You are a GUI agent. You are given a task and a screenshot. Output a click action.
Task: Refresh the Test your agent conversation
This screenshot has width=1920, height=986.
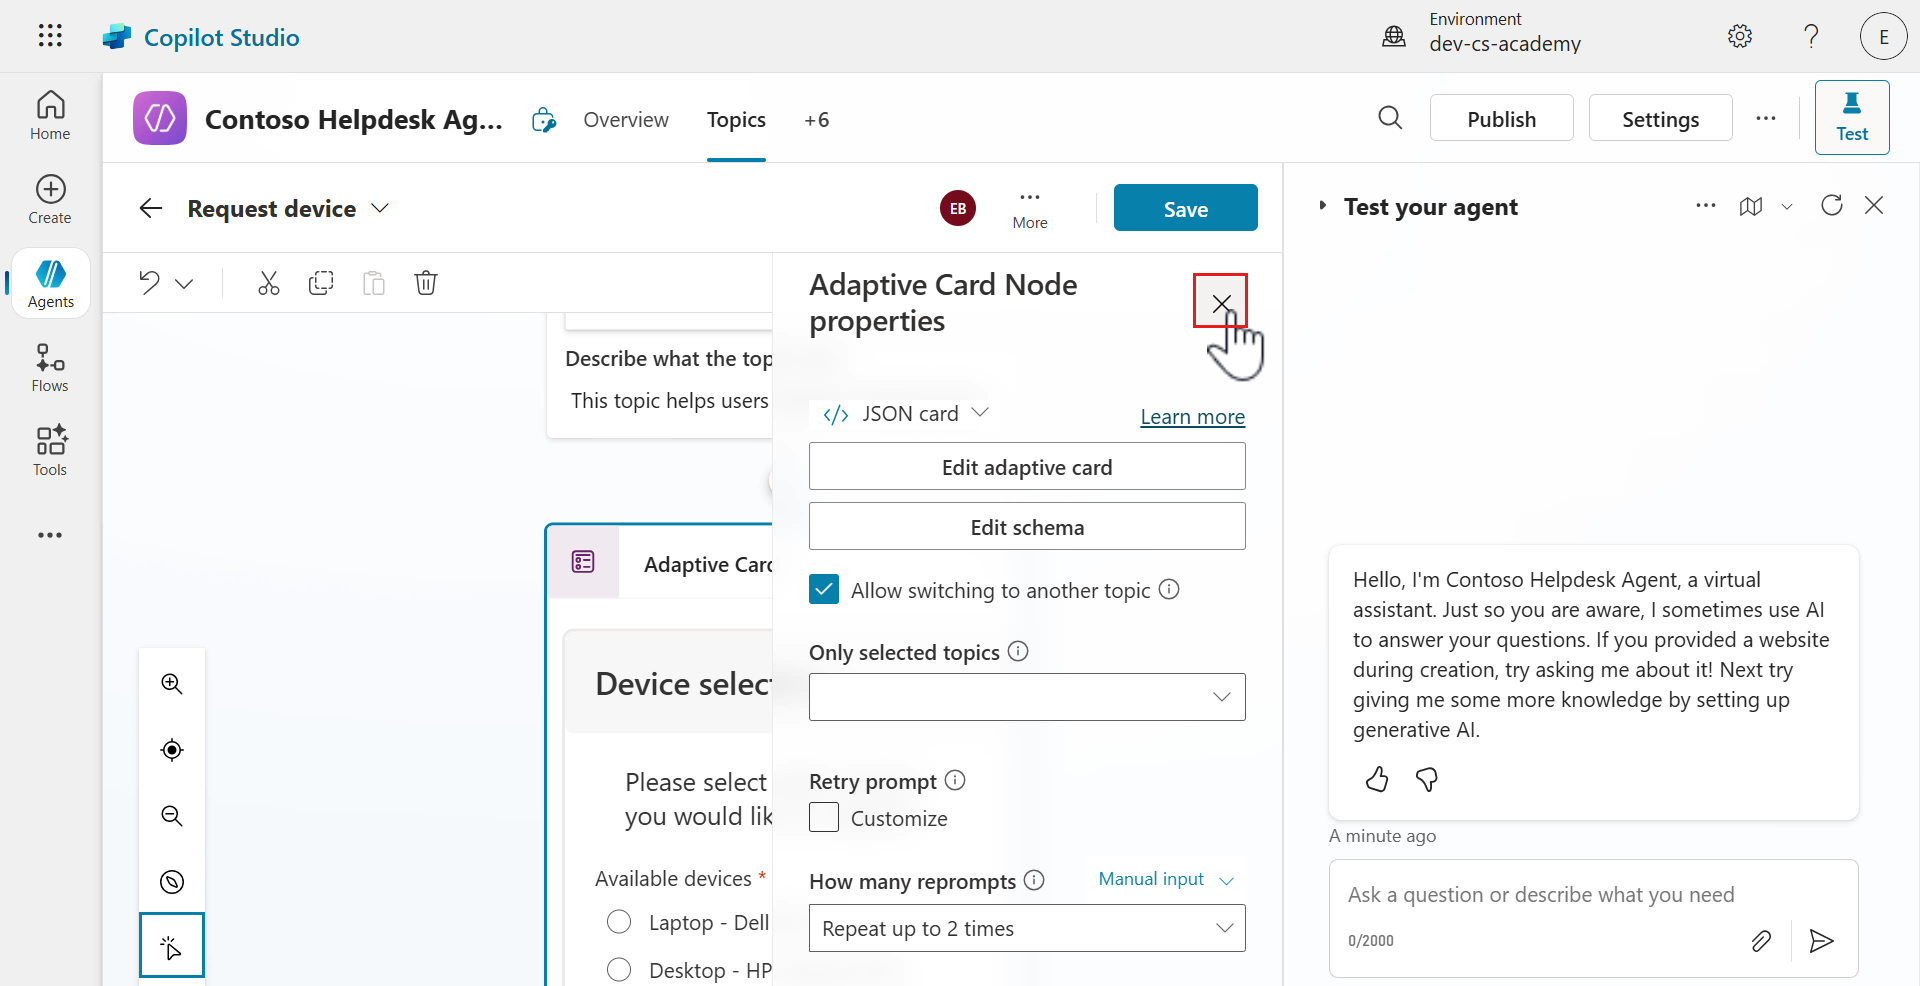(x=1832, y=205)
